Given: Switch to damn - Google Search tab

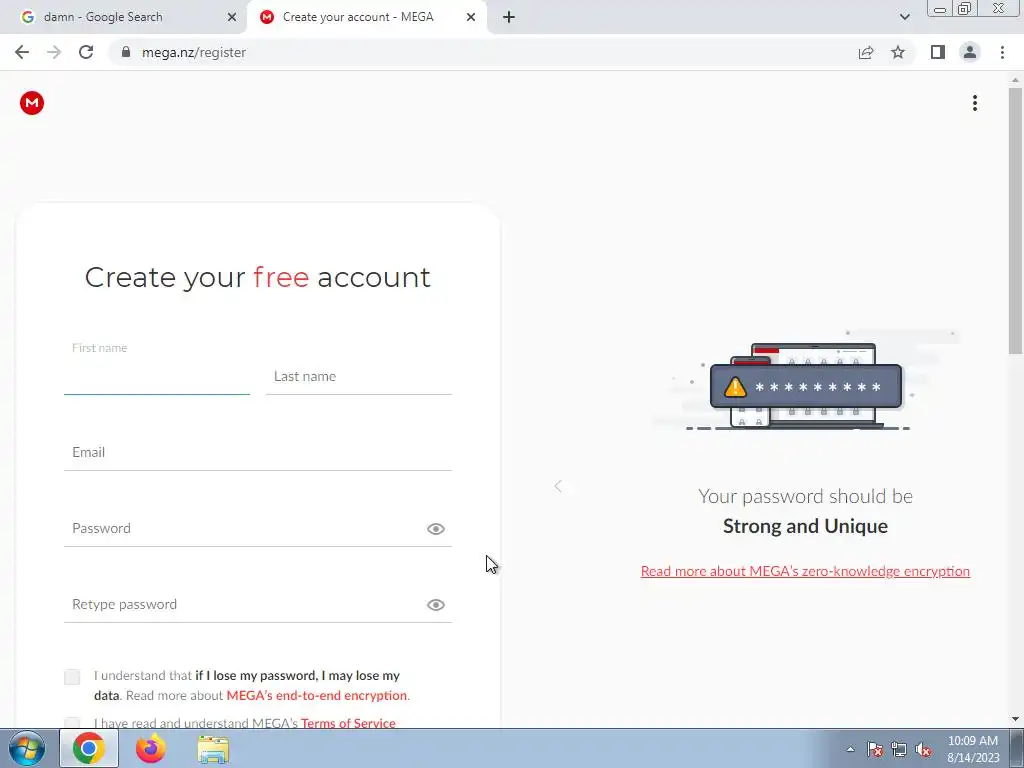Looking at the screenshot, I should click(123, 17).
